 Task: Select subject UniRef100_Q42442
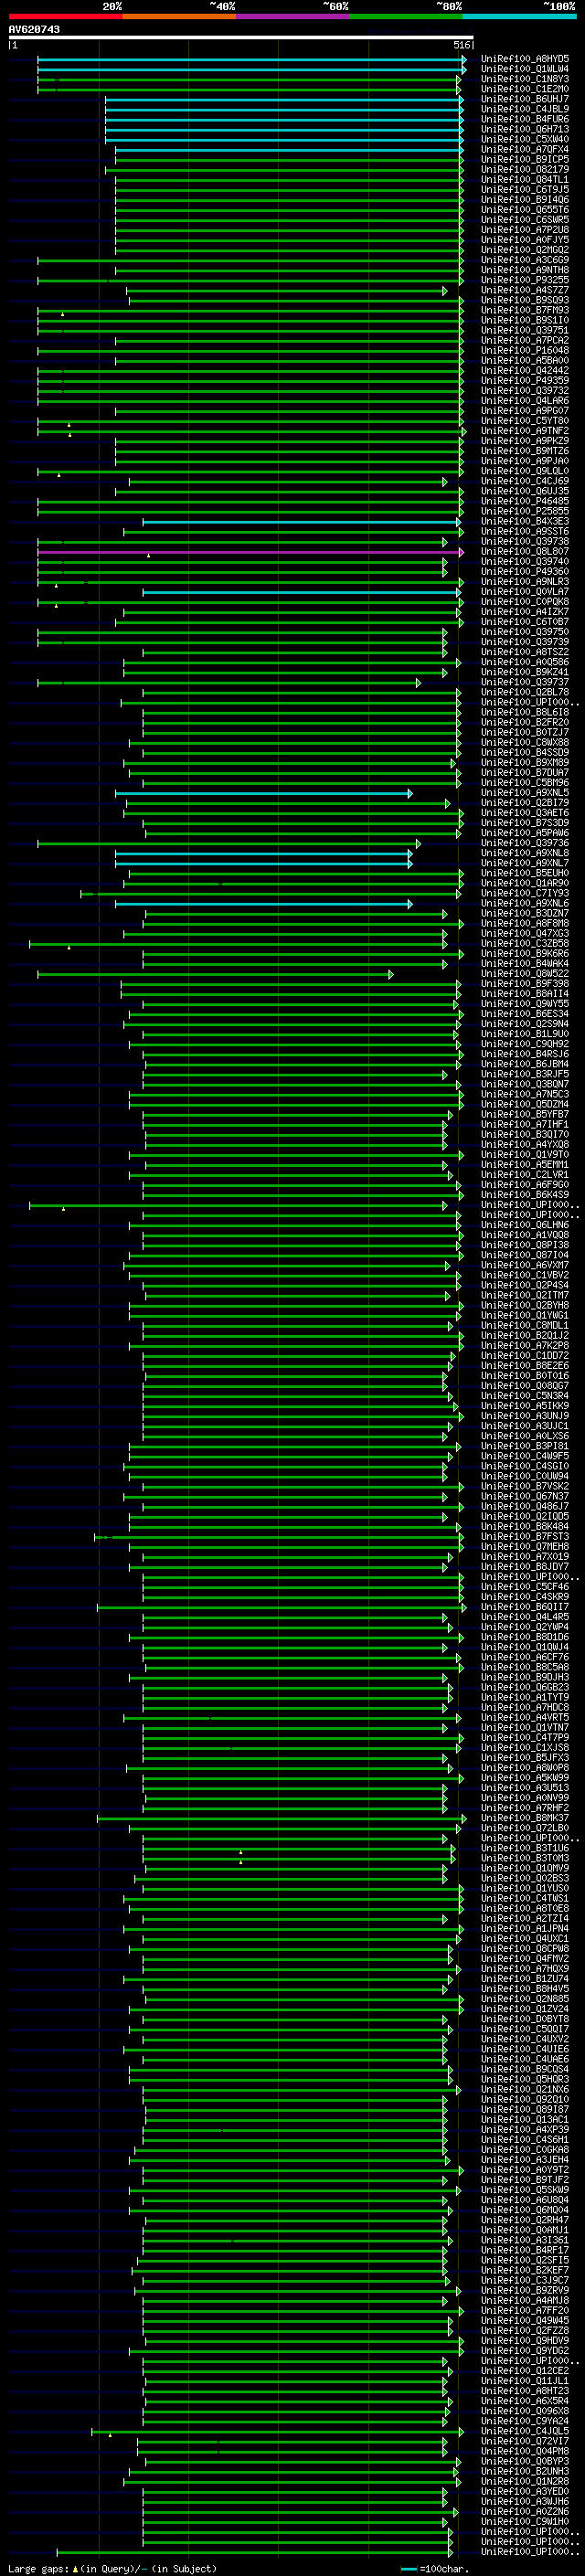pyautogui.click(x=525, y=371)
